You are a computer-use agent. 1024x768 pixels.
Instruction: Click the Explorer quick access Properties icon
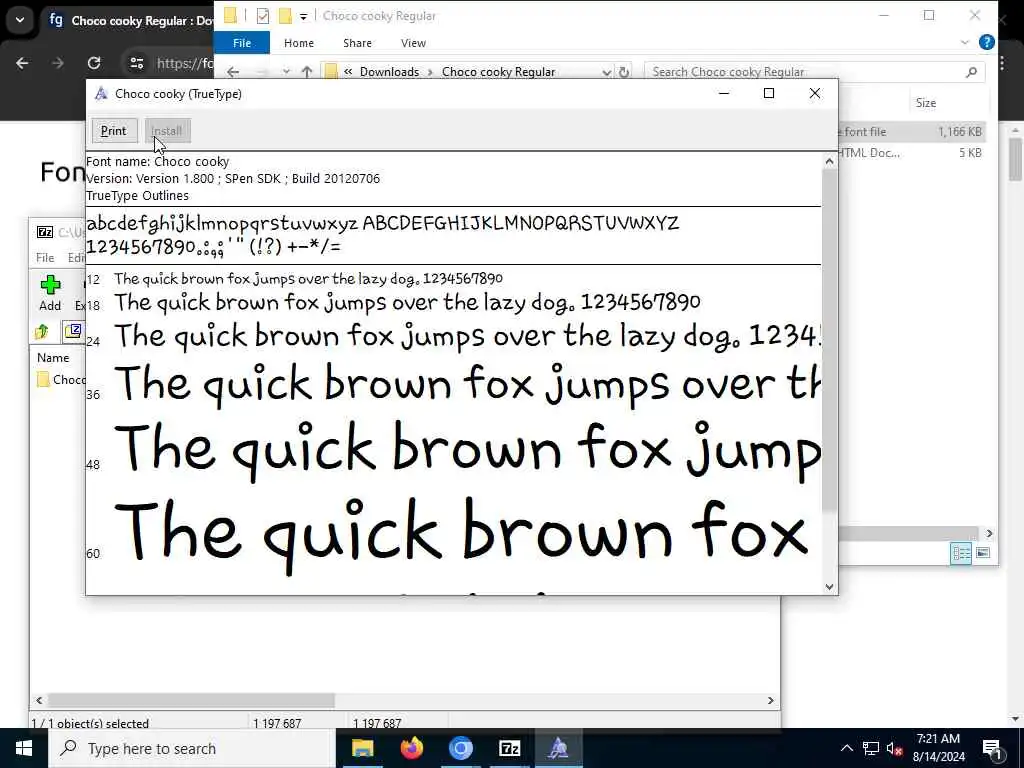[263, 16]
